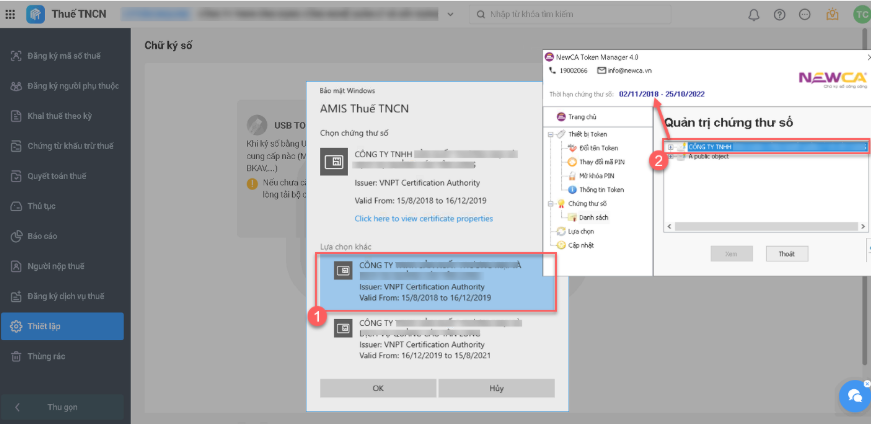The width and height of the screenshot is (871, 424).
Task: Click NewCA certificate list horizontal scrollbar
Action: (x=766, y=227)
